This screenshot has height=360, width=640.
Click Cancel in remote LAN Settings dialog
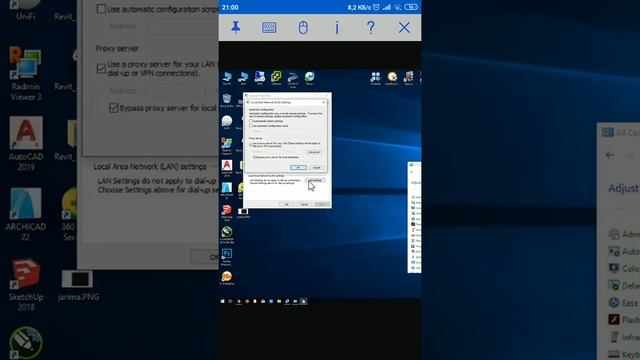(x=317, y=167)
